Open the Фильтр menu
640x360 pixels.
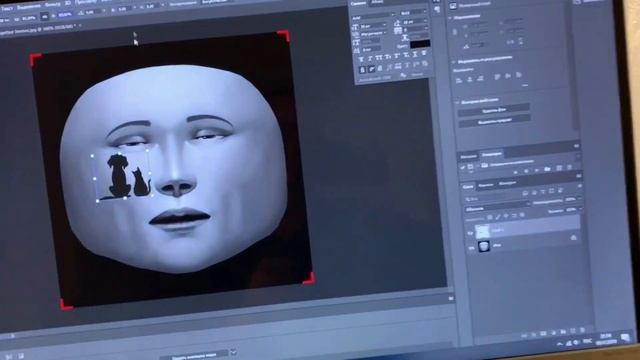point(52,4)
